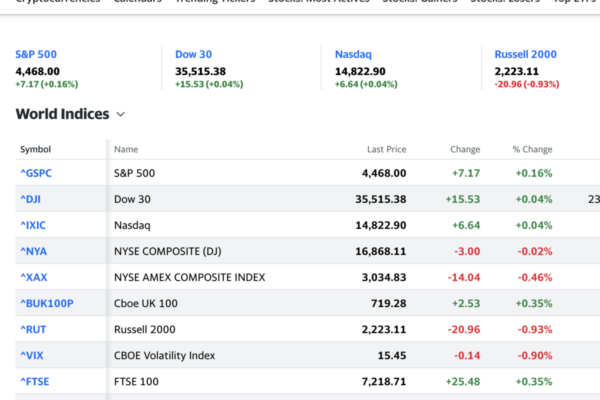This screenshot has width=600, height=400.
Task: Click the ^XAX symbol link
Action: [x=33, y=277]
